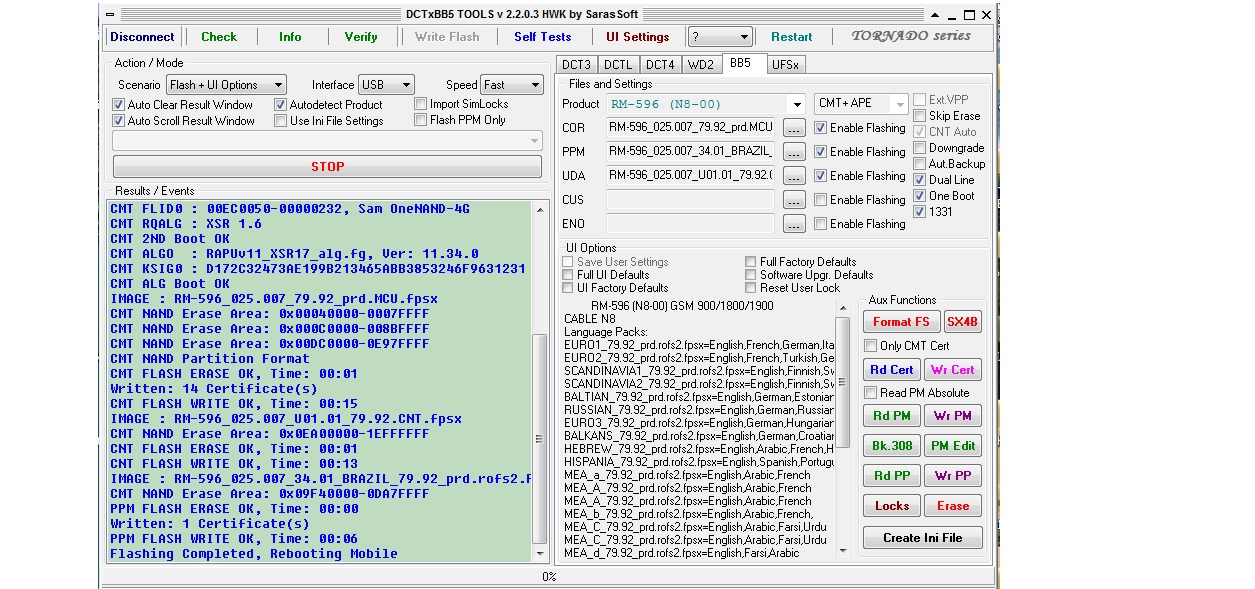Click the red STOP button
Image resolution: width=1255 pixels, height=589 pixels.
coord(327,167)
